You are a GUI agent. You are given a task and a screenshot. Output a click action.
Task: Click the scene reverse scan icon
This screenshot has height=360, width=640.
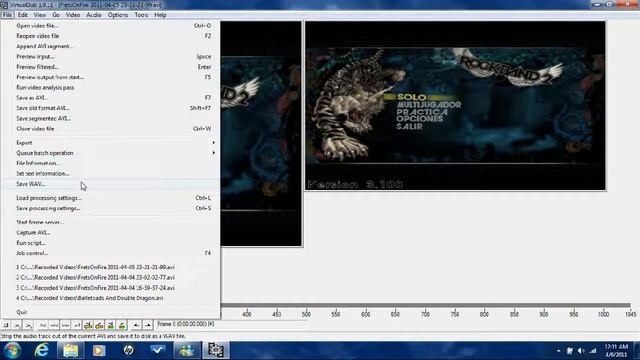tap(111, 325)
